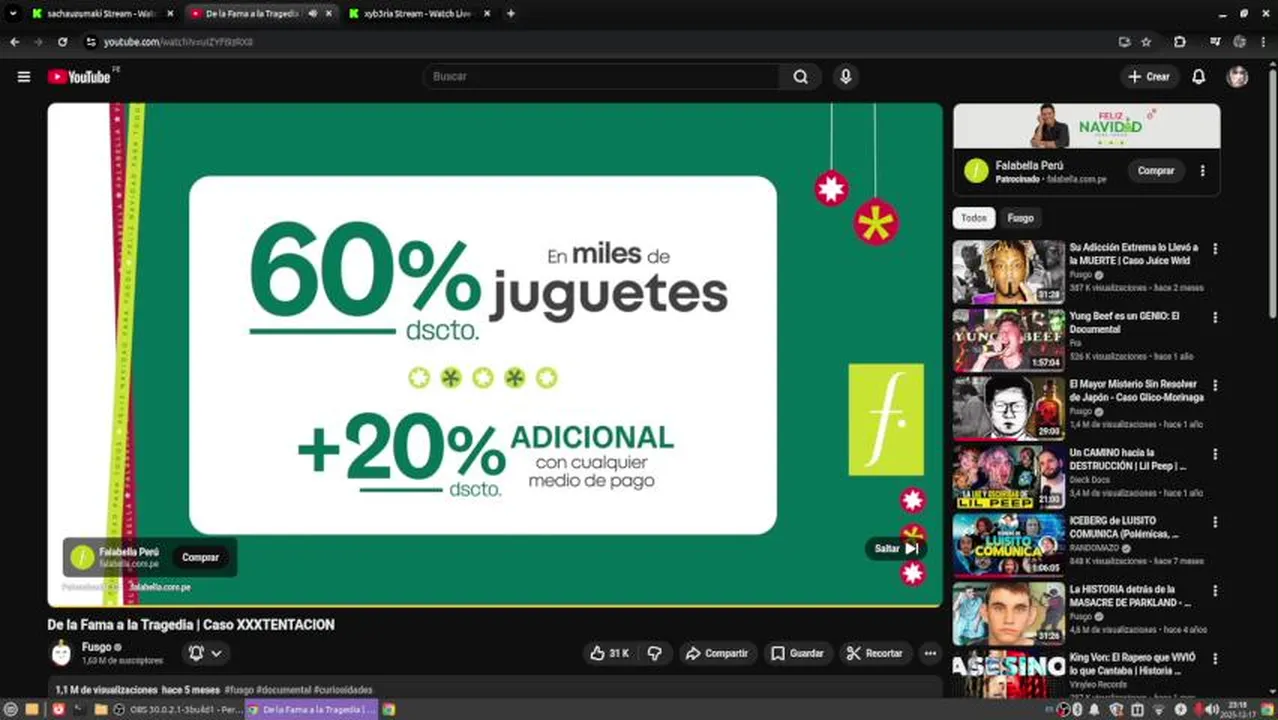Open options for Juice Wrld video
Screen dimensions: 1278x720
(x=1215, y=249)
